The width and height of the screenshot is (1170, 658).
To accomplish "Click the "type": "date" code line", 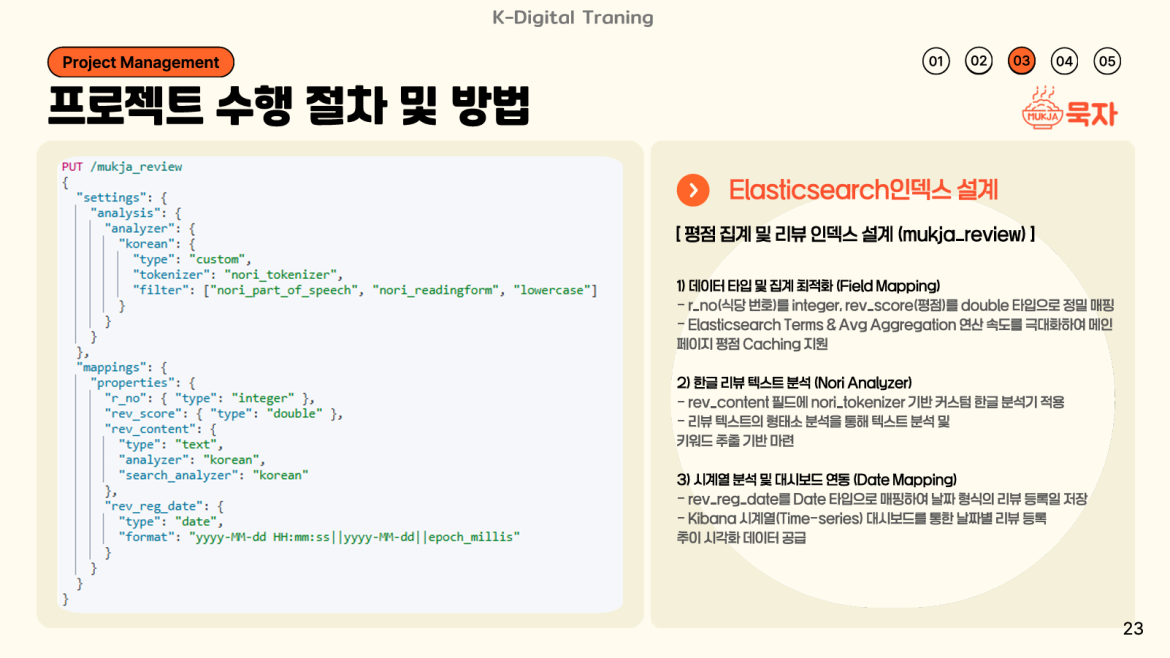I will [x=170, y=521].
